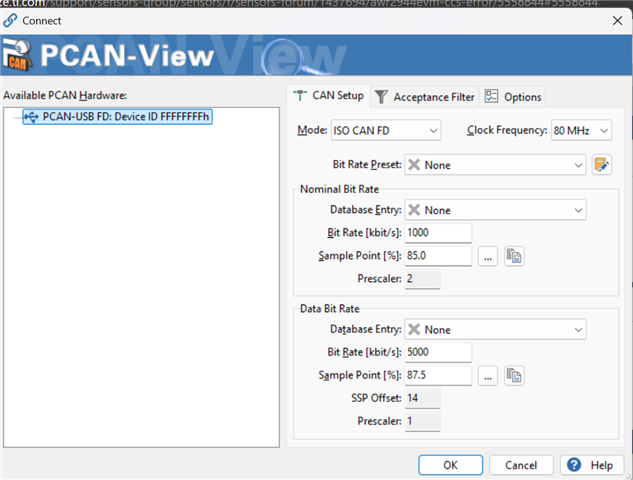Viewport: 633px width, 480px height.
Task: Click the Available PCAN Hardware label
Action: click(65, 96)
